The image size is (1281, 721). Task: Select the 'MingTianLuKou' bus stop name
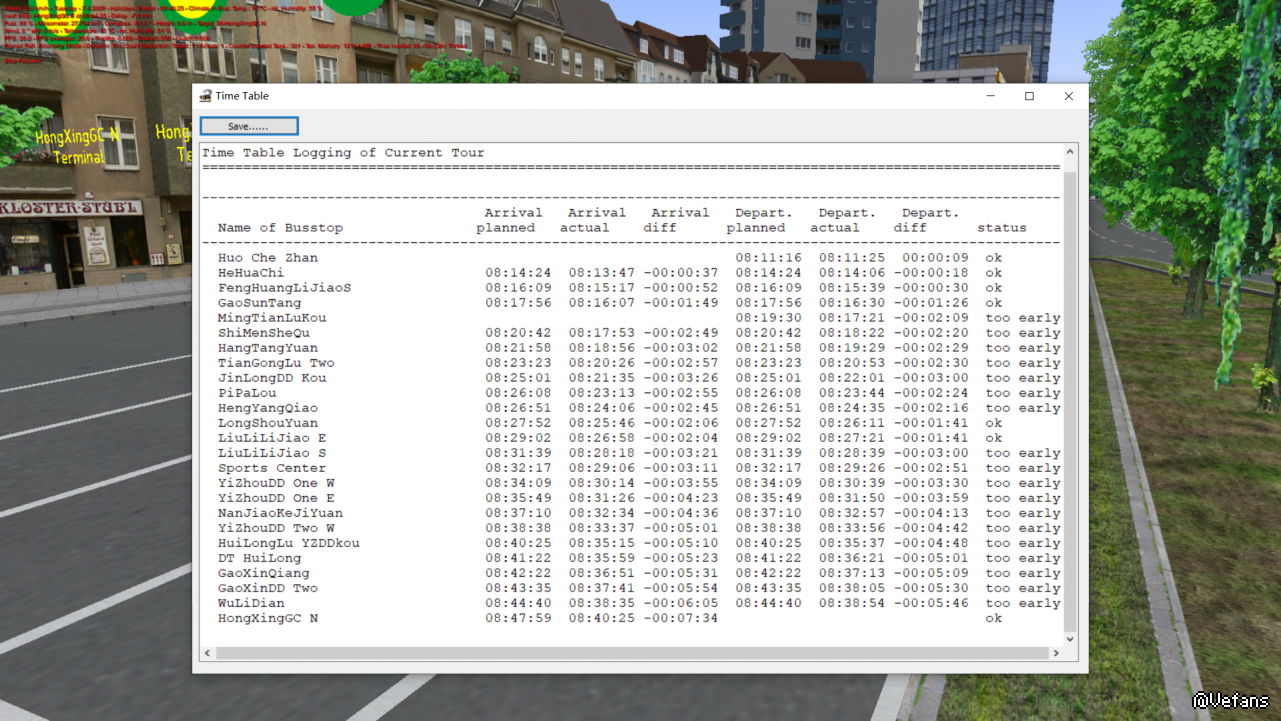(x=272, y=318)
